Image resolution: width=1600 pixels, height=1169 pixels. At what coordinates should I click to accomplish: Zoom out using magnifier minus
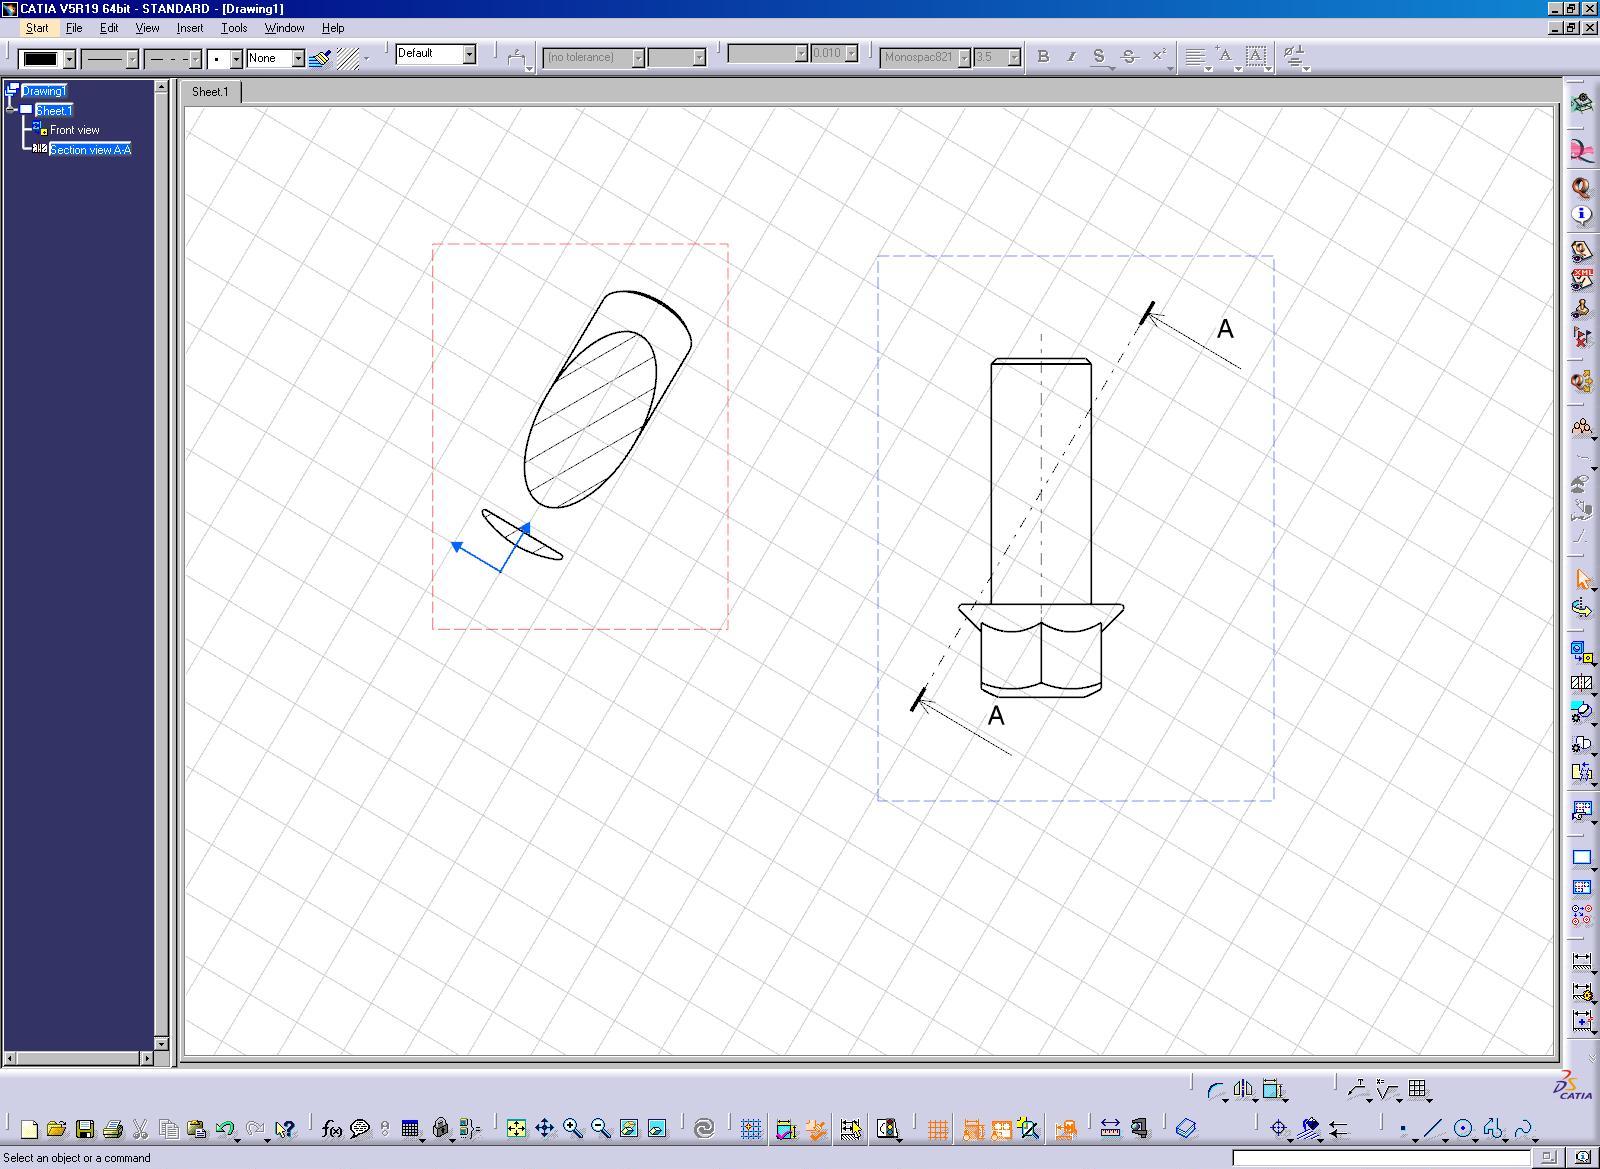[601, 1129]
